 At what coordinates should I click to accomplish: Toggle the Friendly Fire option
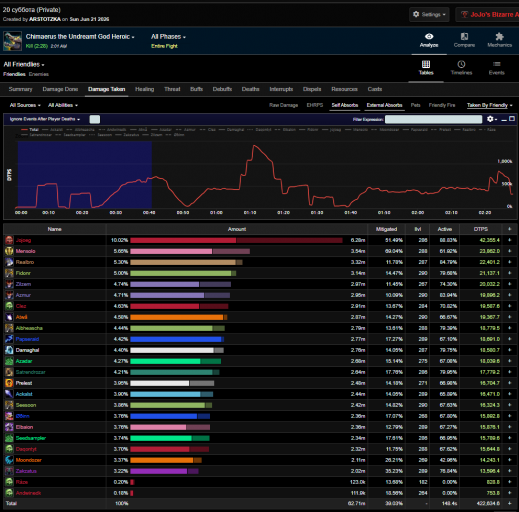coord(442,105)
